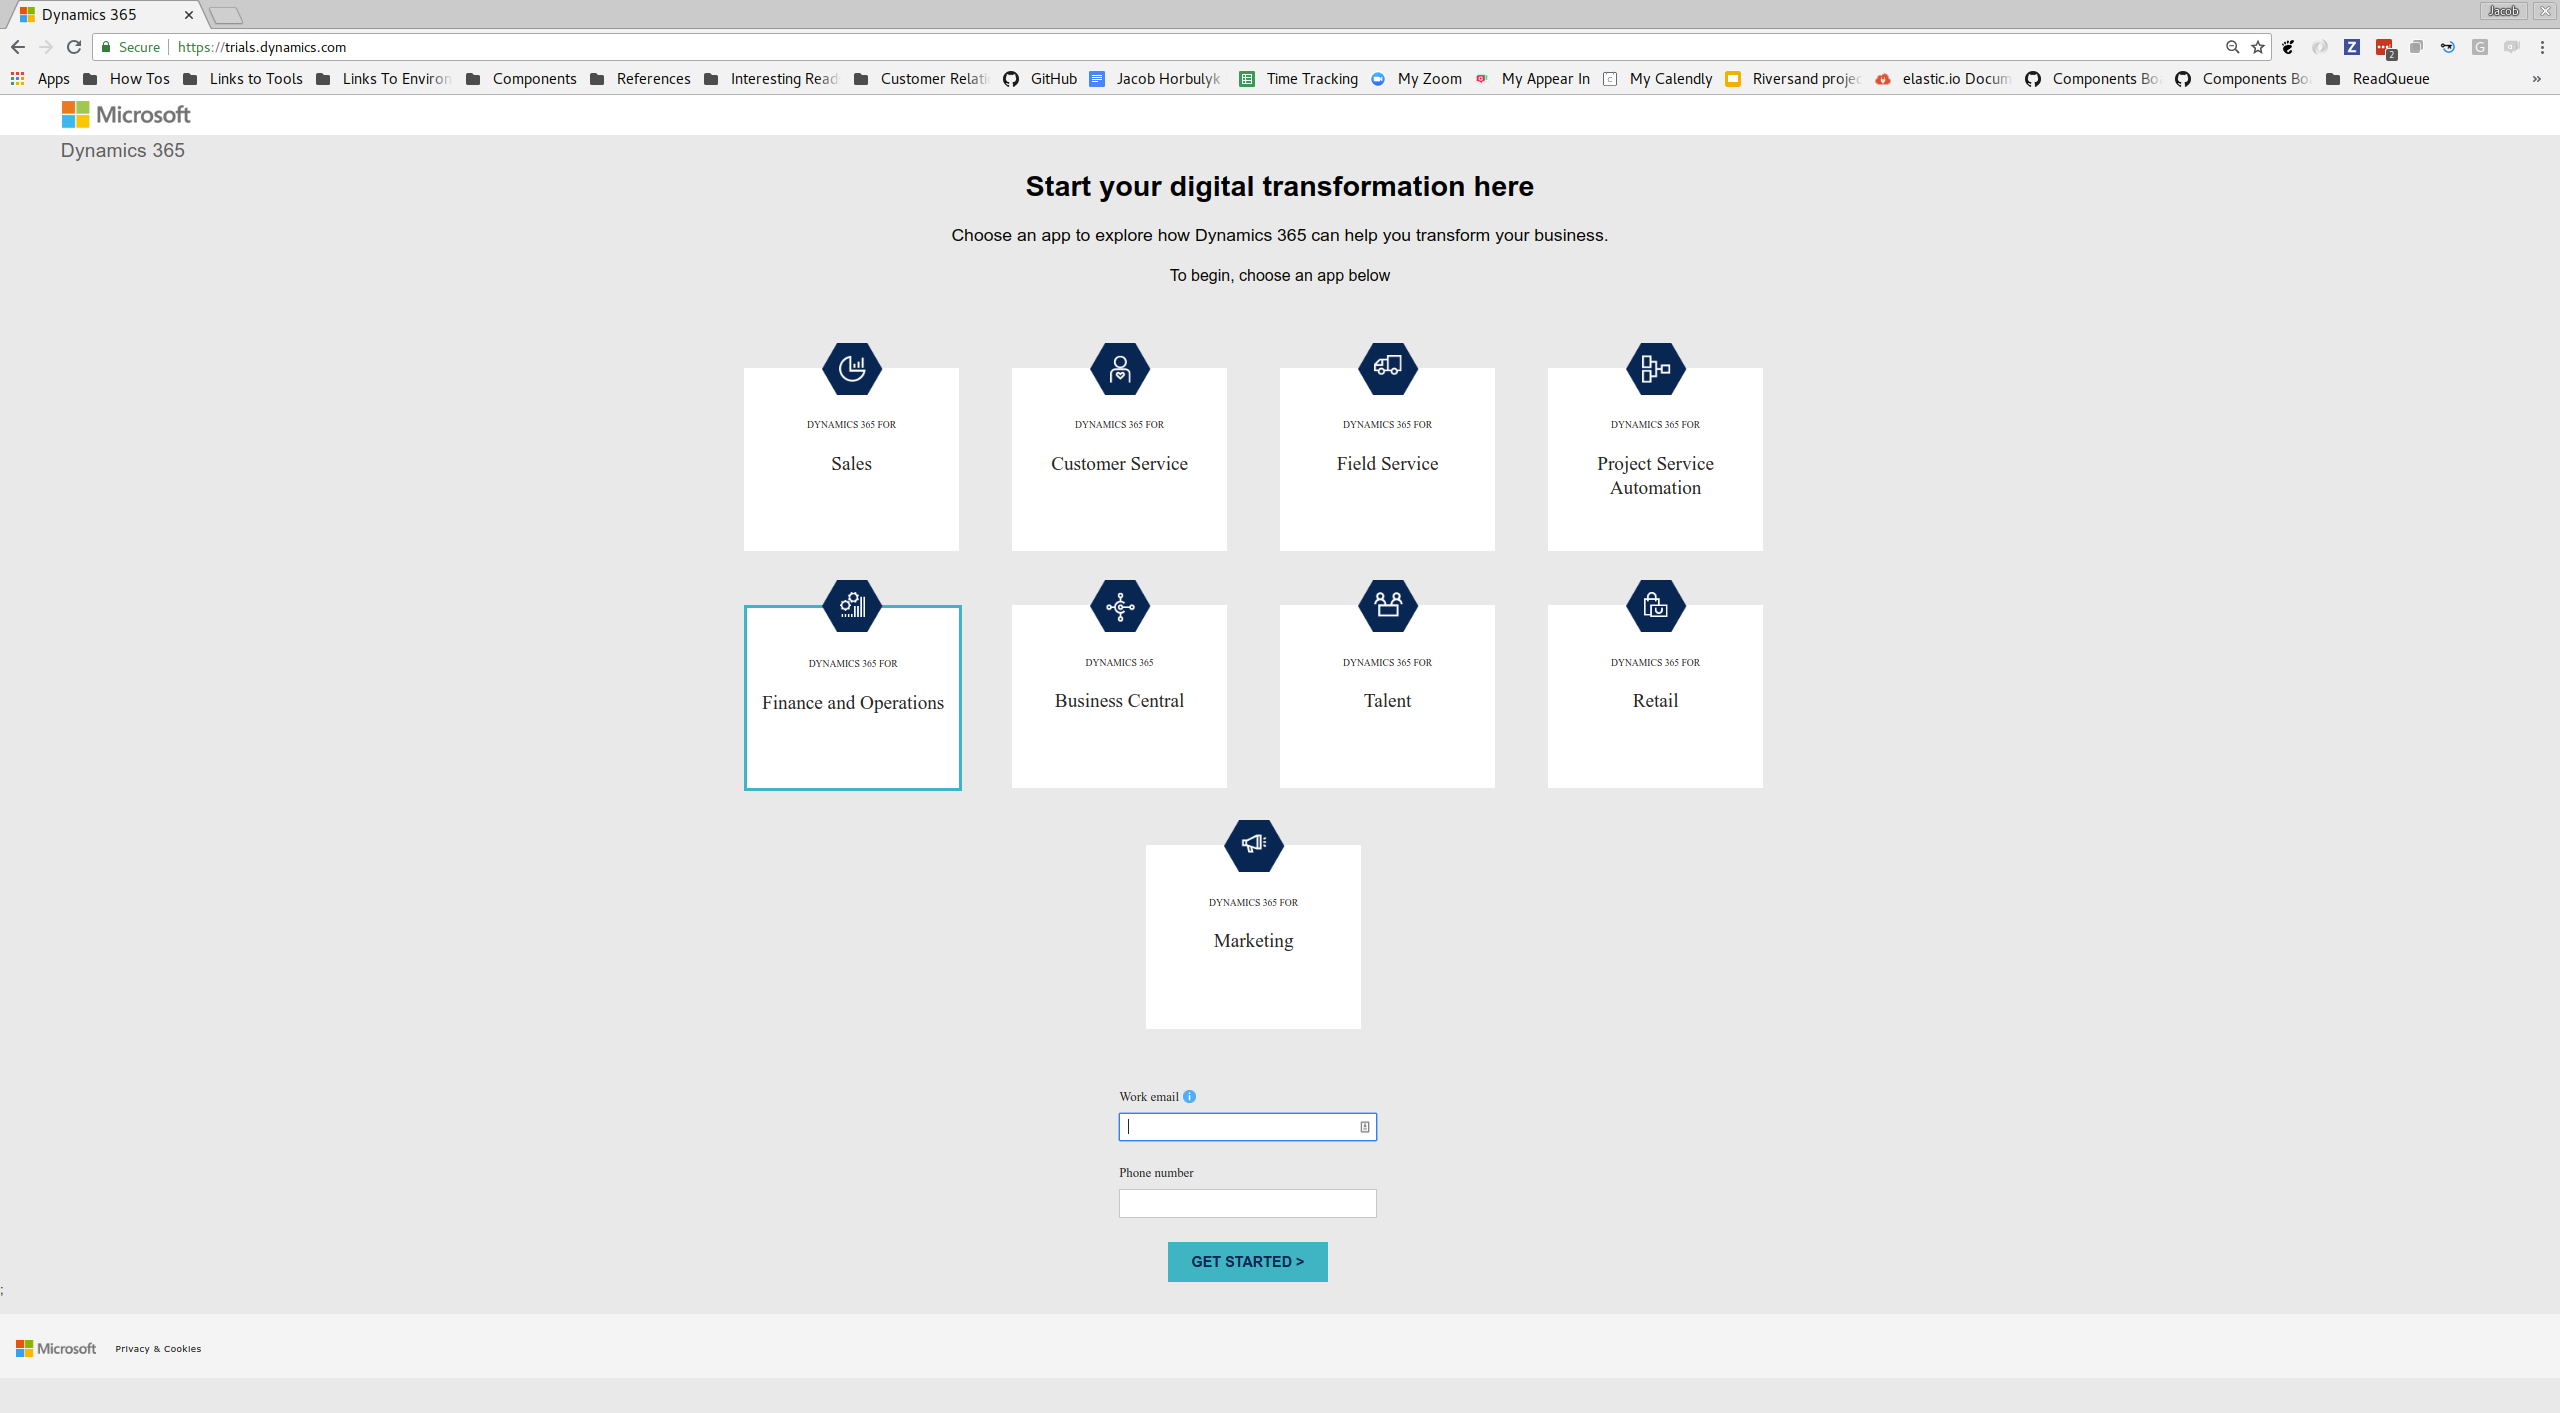Select the Retail app card

tap(1655, 696)
